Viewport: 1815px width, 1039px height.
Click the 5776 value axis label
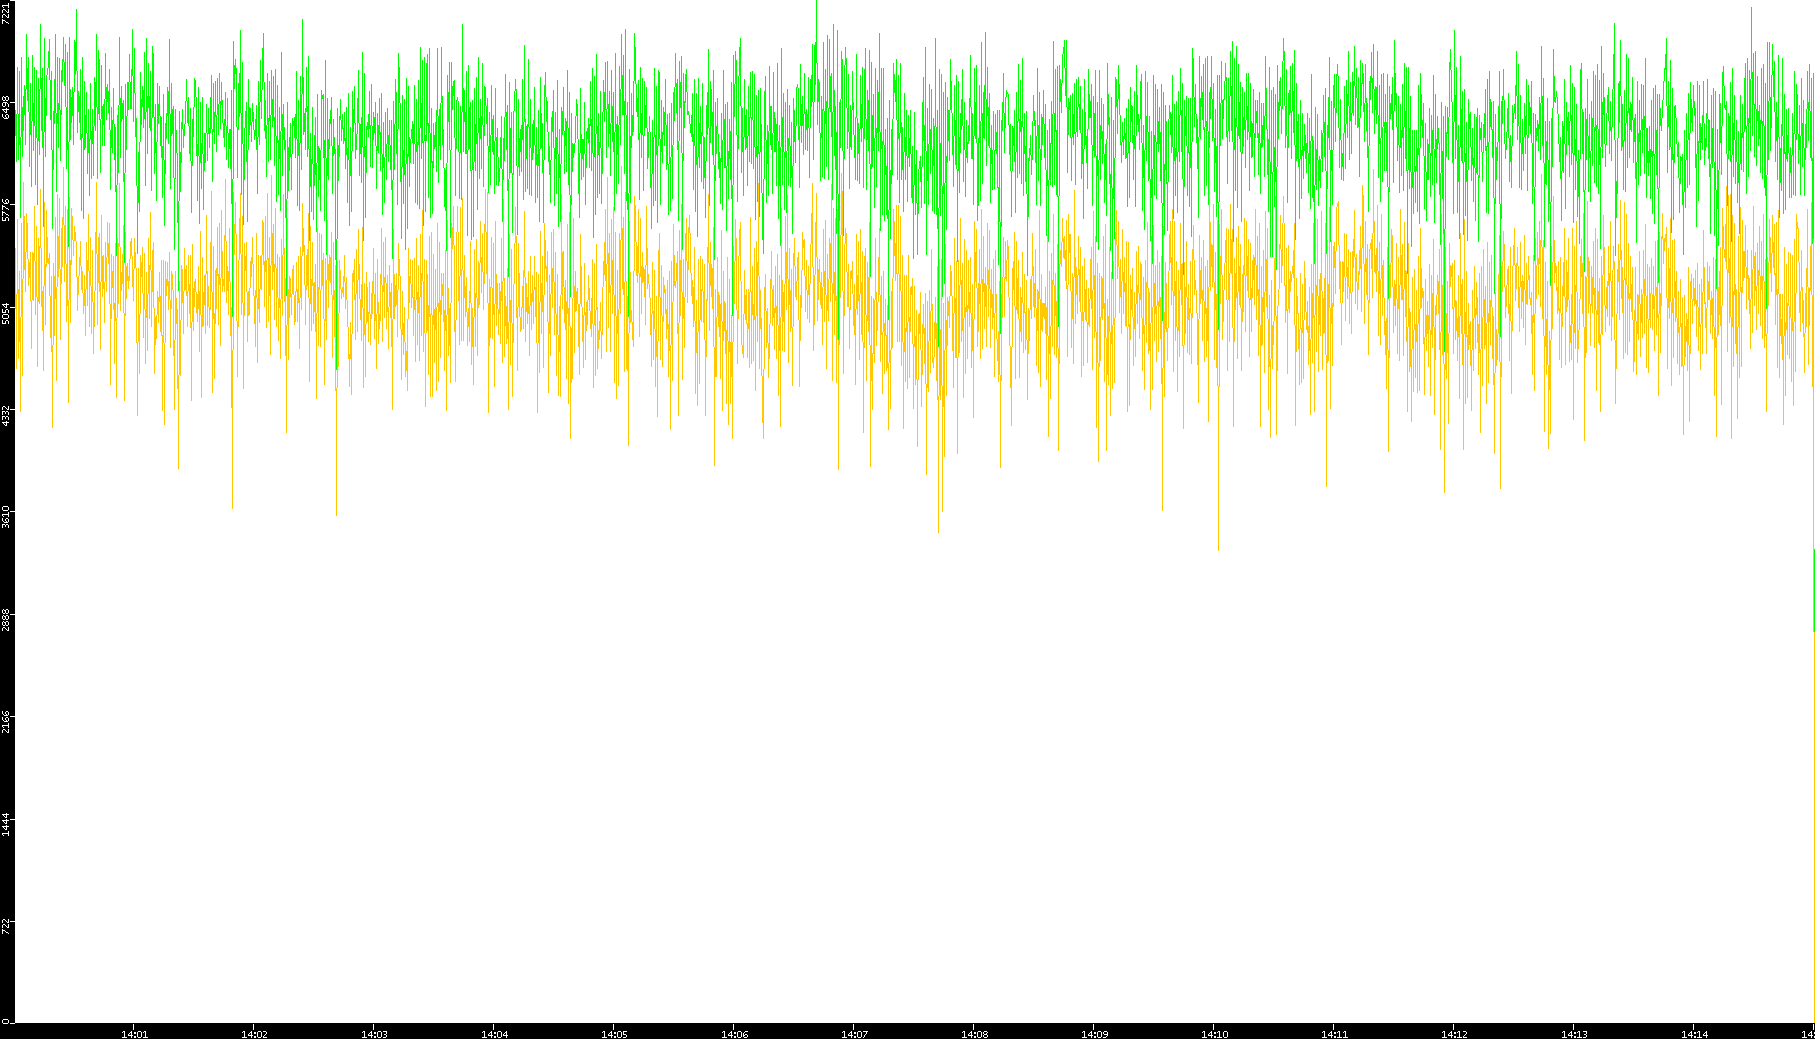click(6, 210)
